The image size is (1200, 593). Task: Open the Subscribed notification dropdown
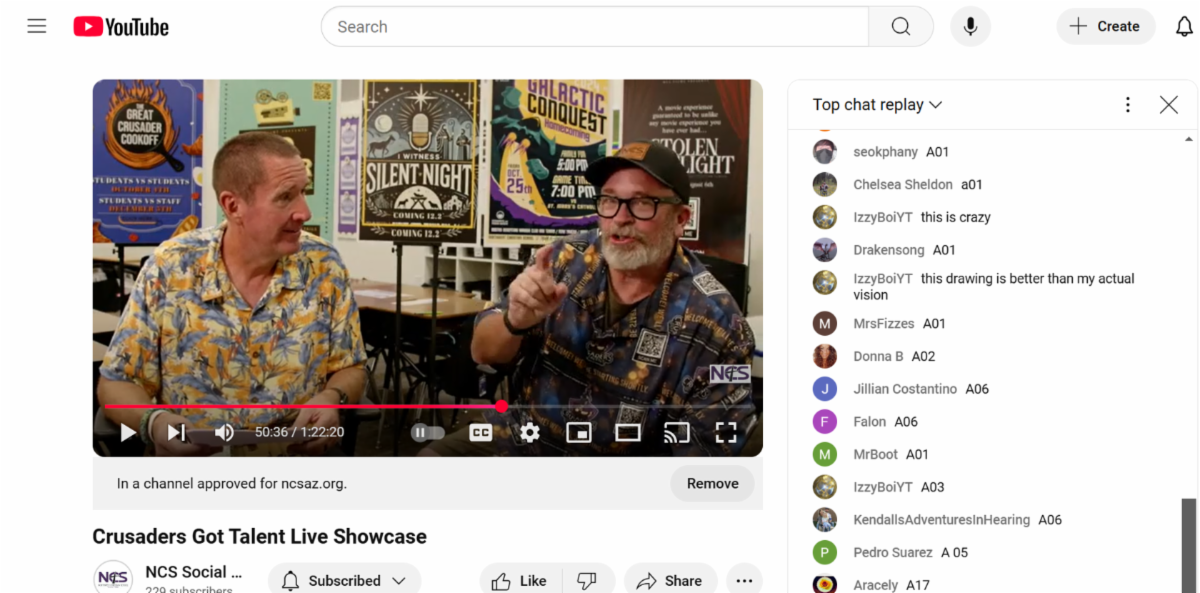pyautogui.click(x=344, y=581)
